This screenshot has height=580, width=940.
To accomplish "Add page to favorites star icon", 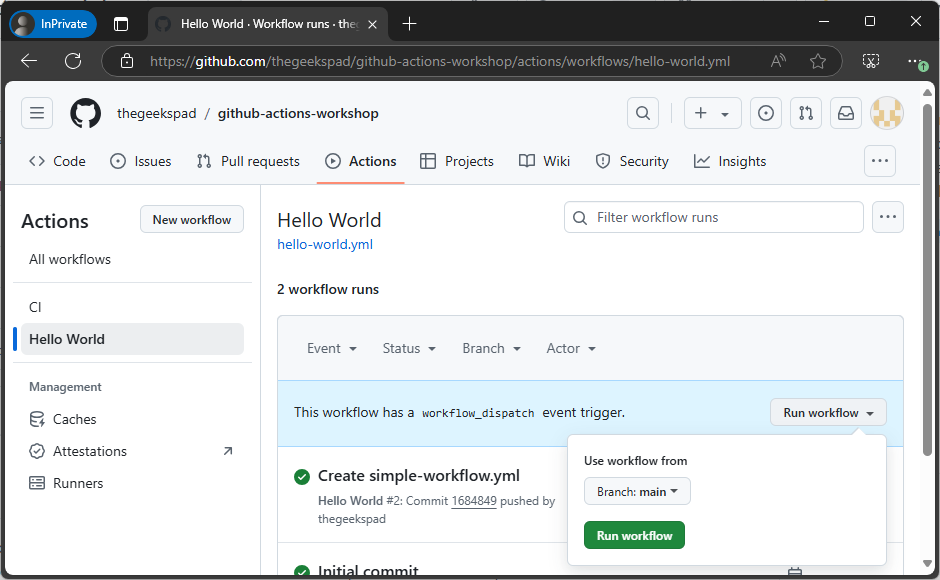I will 818,61.
